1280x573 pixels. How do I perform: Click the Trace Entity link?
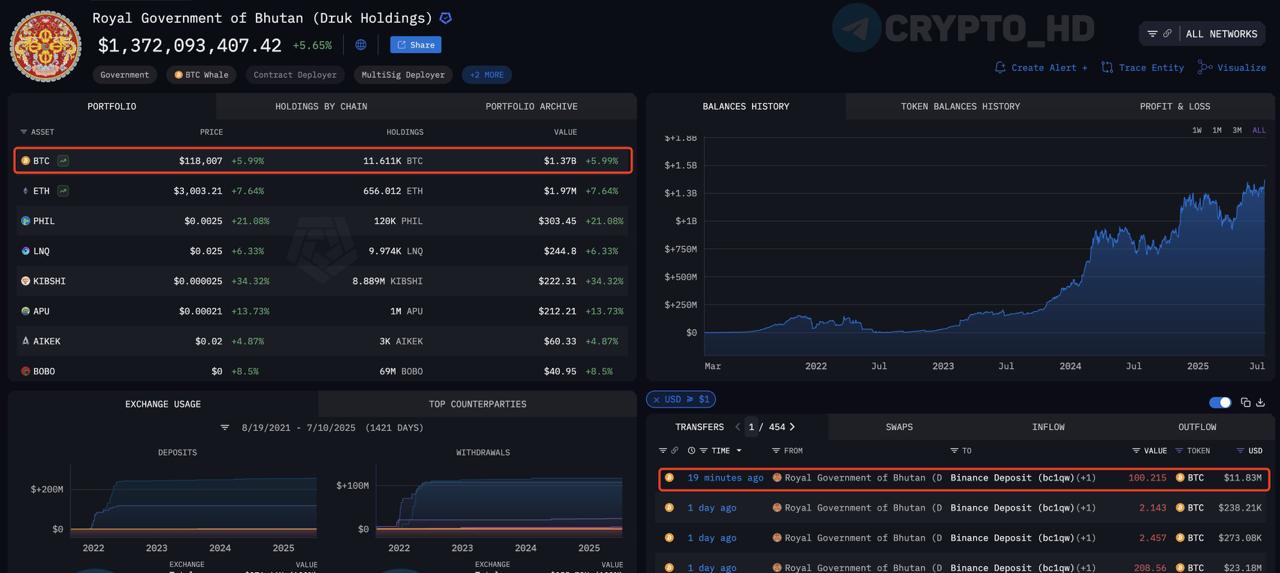1142,68
